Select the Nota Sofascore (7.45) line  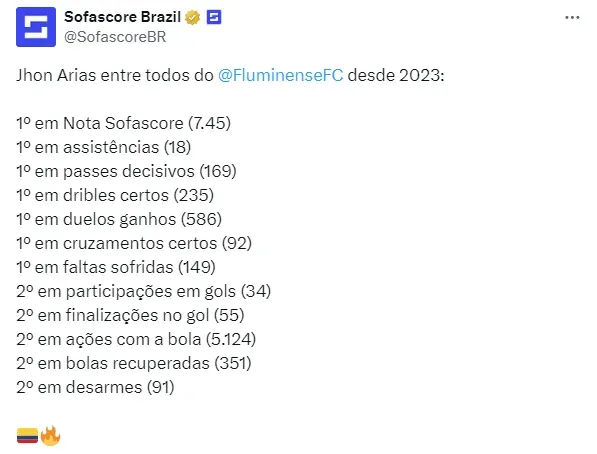point(123,123)
